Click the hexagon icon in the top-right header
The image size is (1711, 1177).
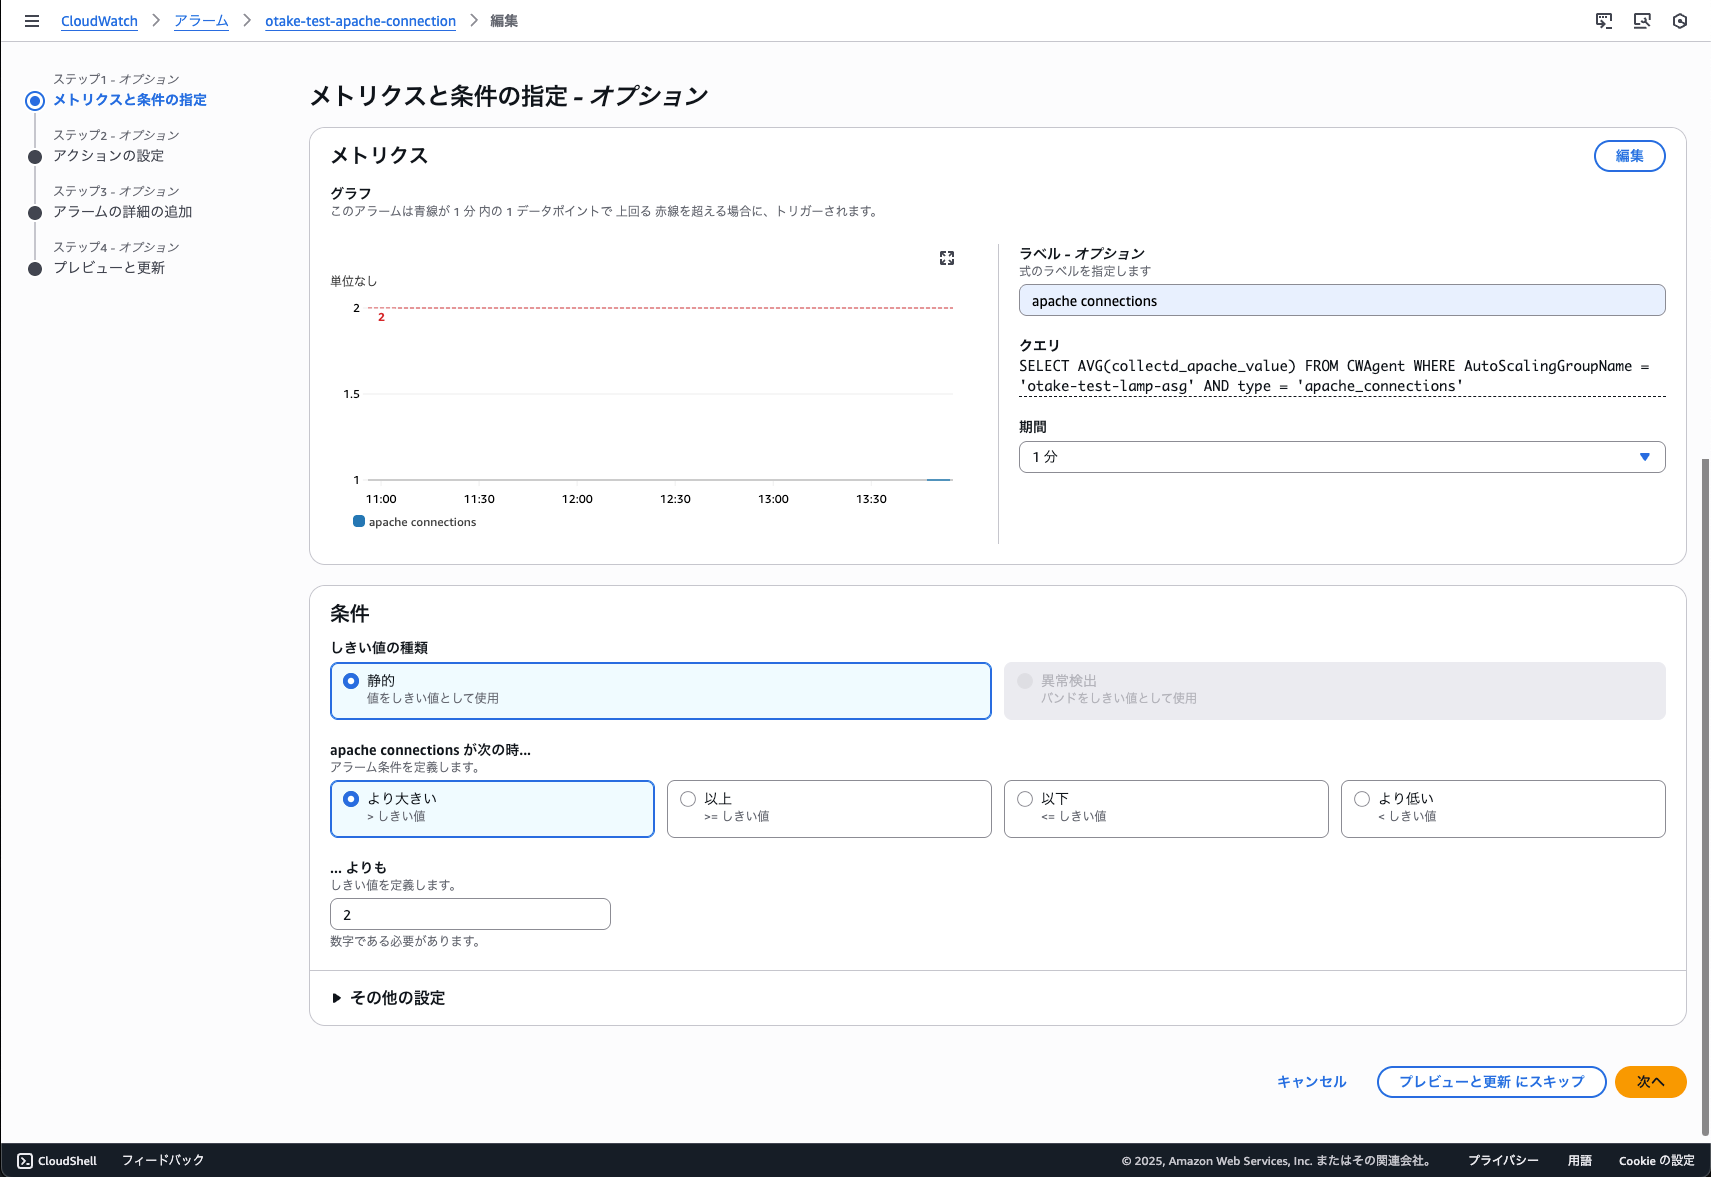click(x=1680, y=21)
